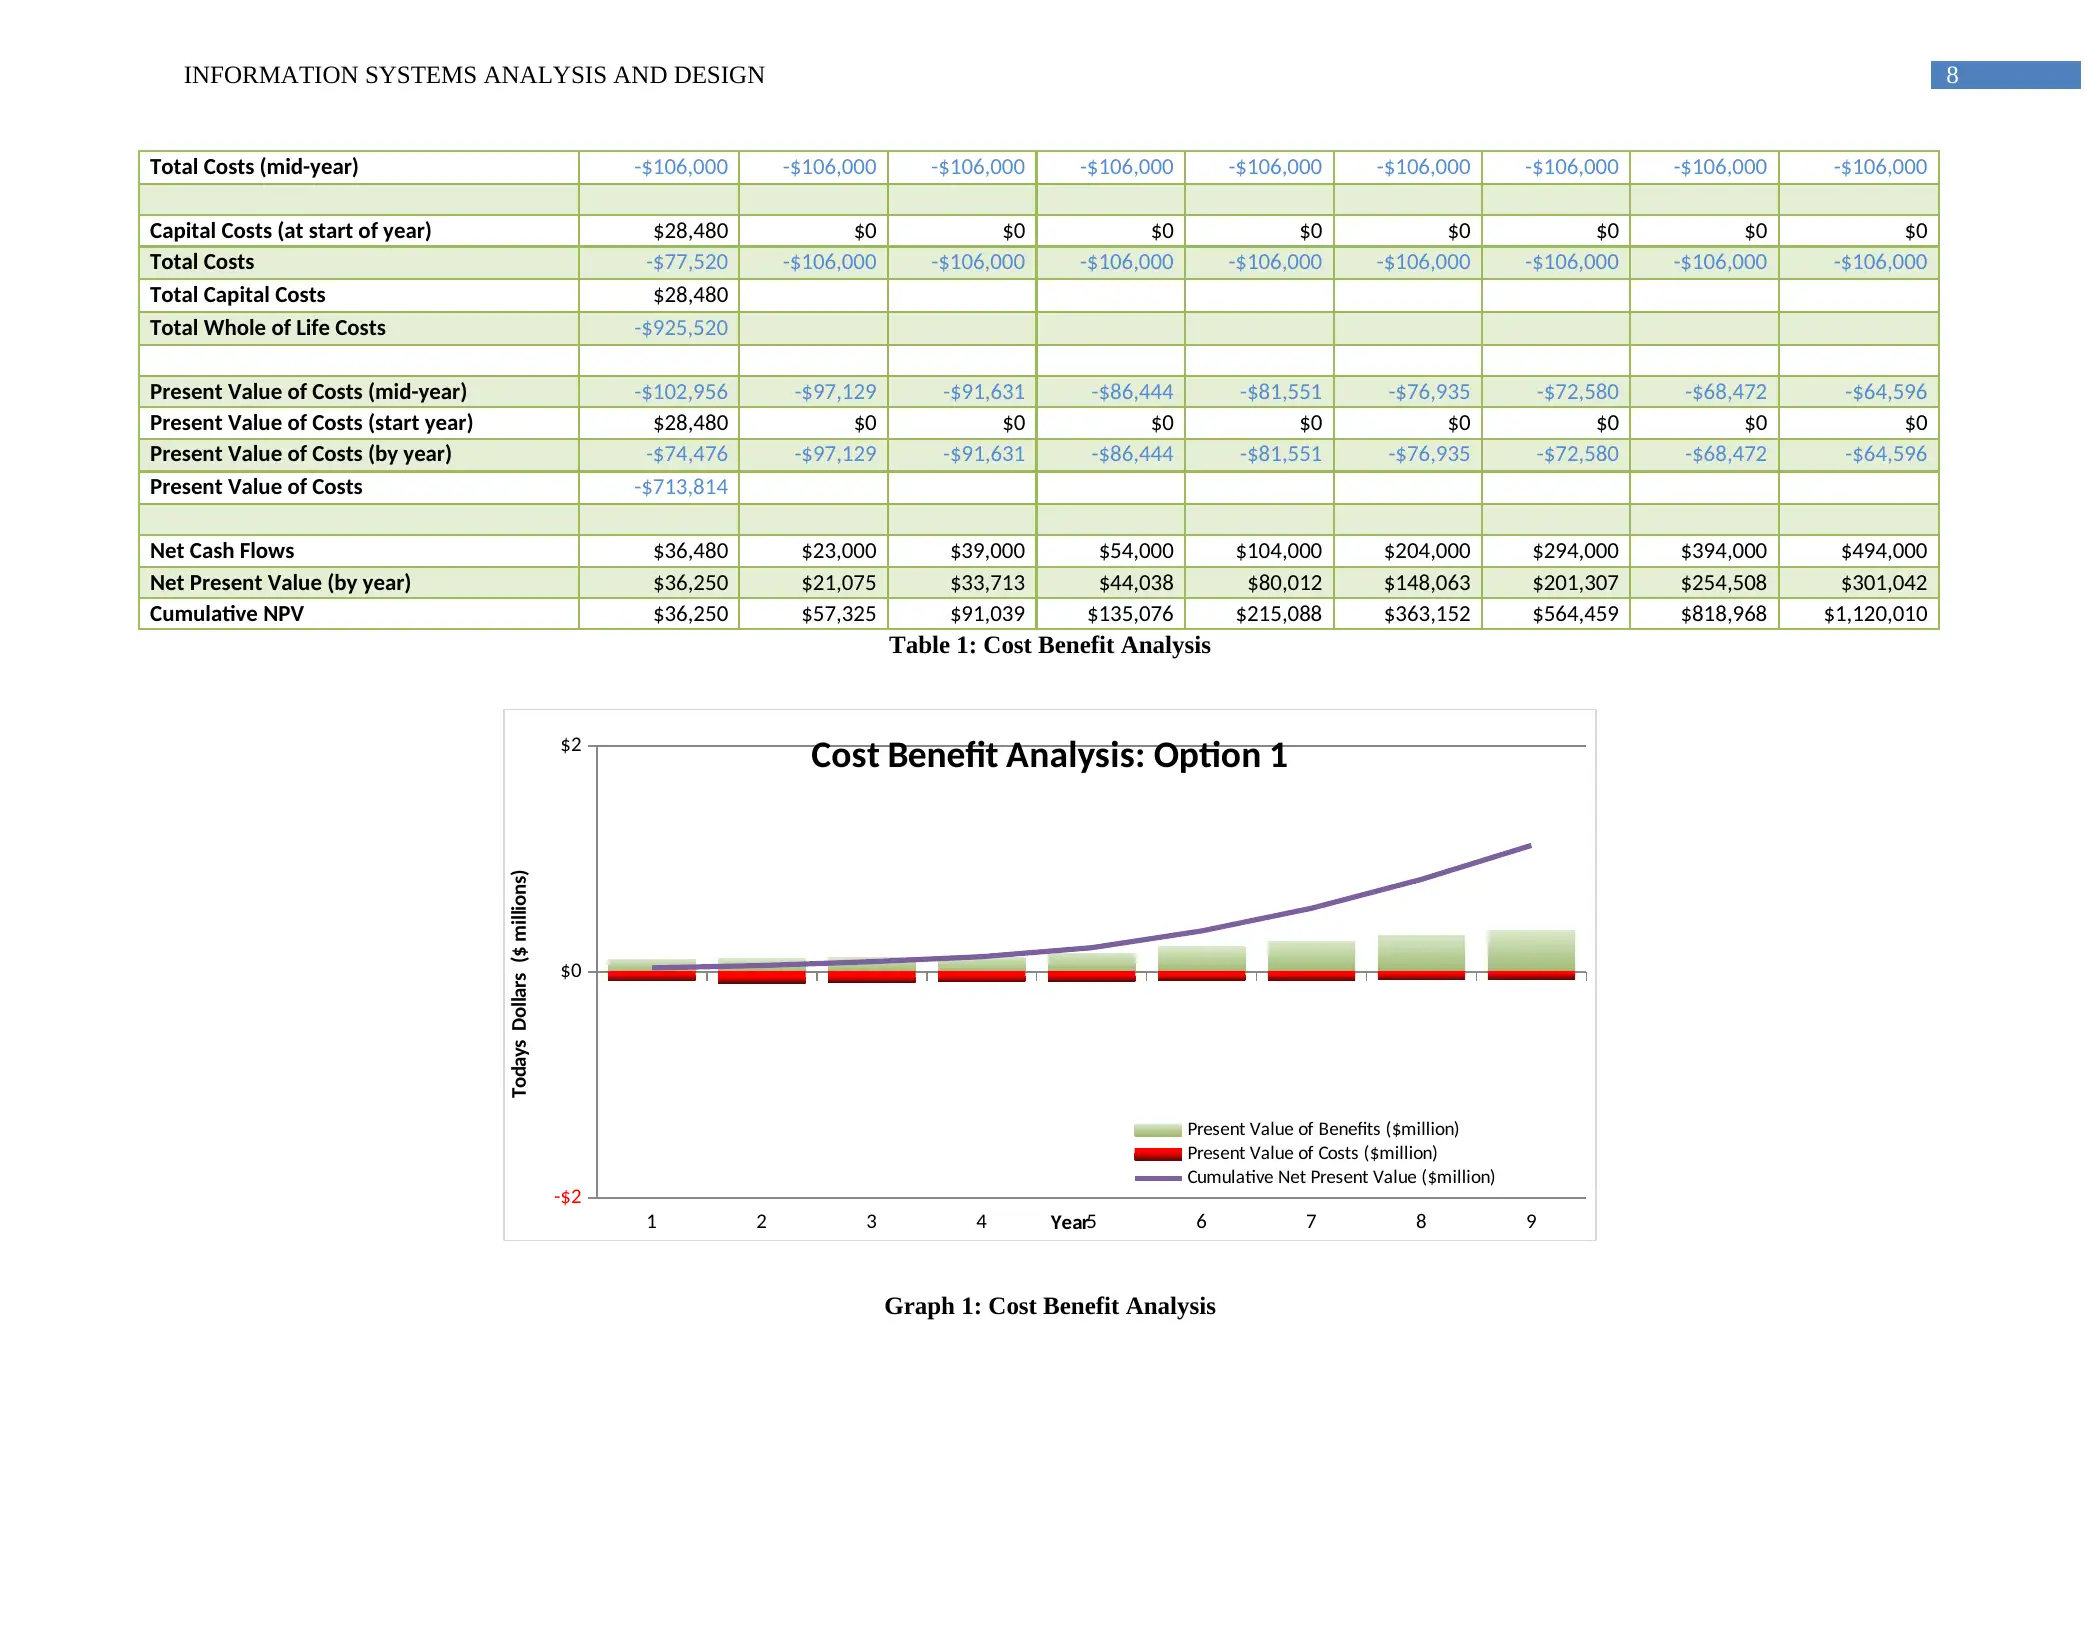The width and height of the screenshot is (2100, 1650).
Task: Select the value -$102,956
Action: click(681, 392)
